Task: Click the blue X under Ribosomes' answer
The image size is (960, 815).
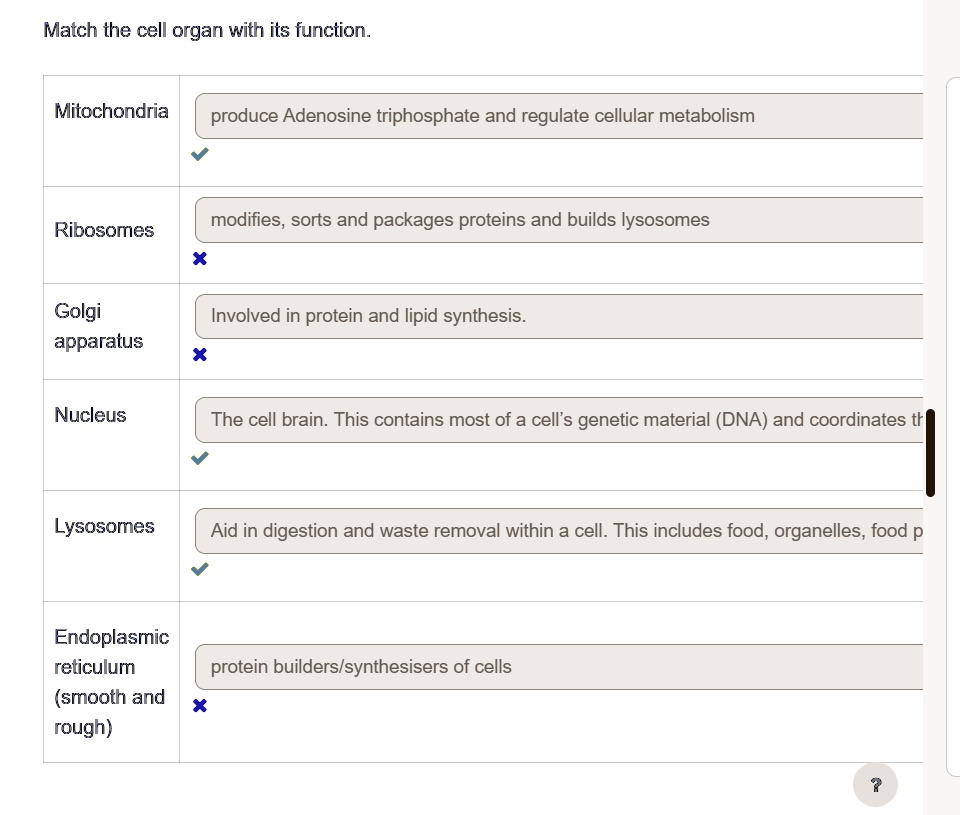Action: tap(199, 258)
